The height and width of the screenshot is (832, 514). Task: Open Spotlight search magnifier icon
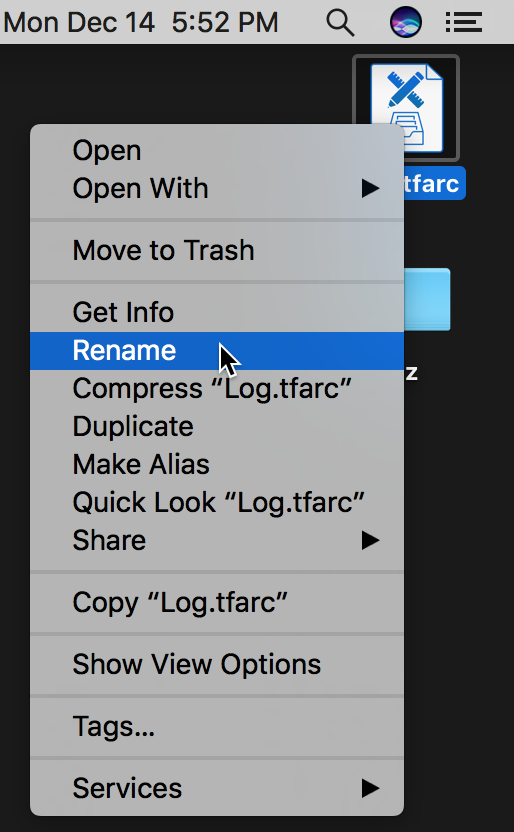pyautogui.click(x=340, y=23)
